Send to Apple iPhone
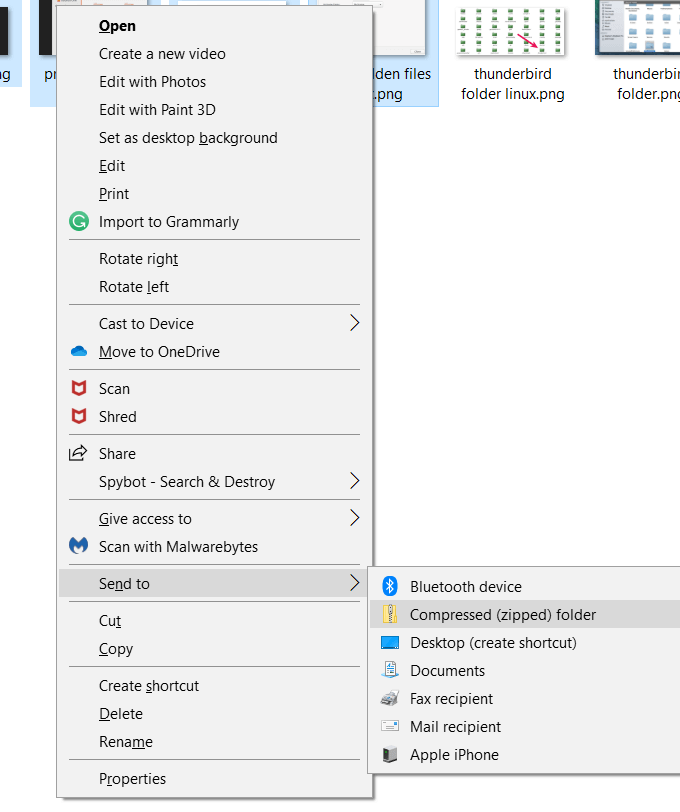680x812 pixels. pos(525,755)
